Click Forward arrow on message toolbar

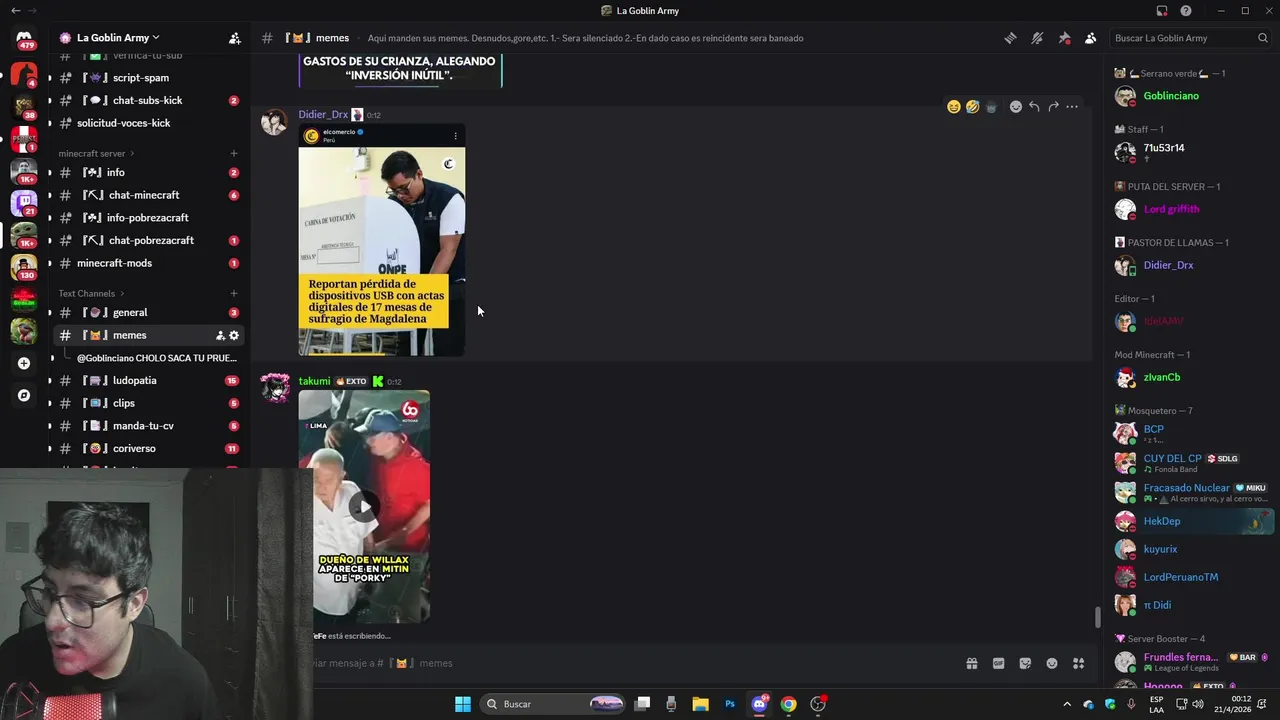[x=1053, y=107]
